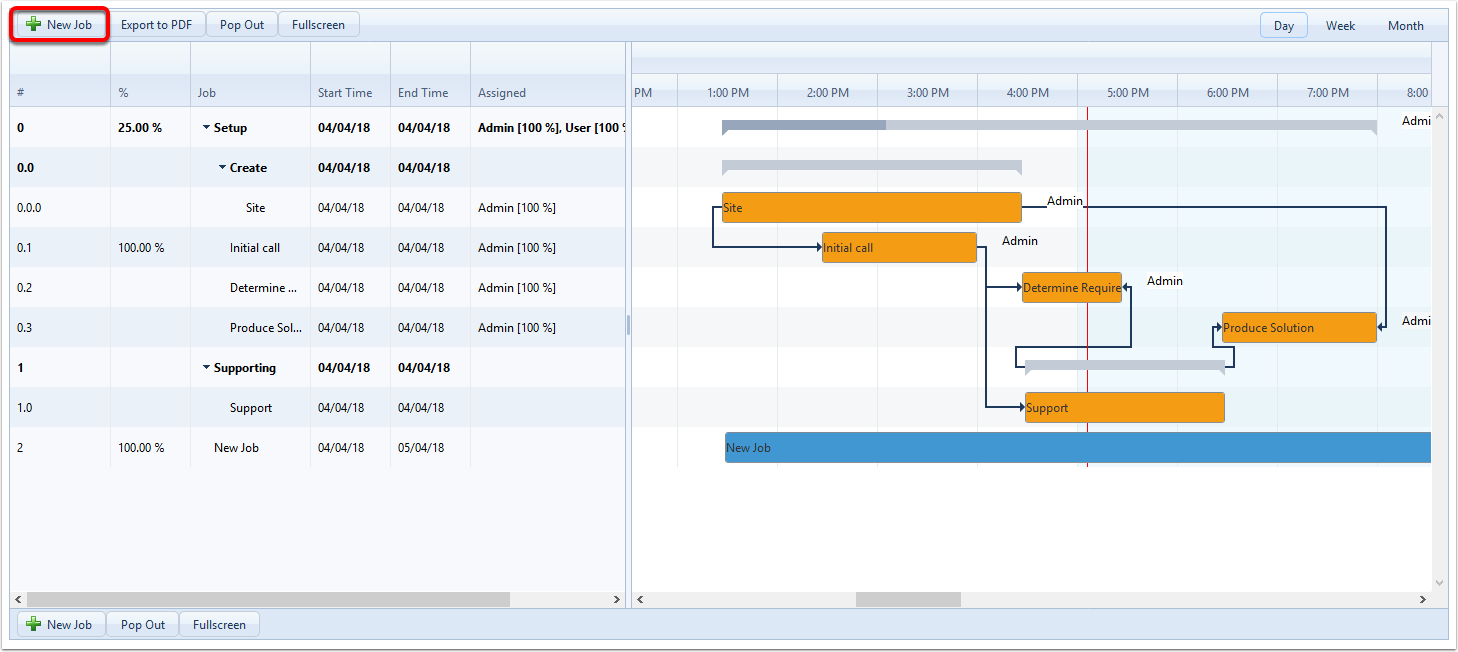The width and height of the screenshot is (1458, 652).
Task: Select the Determine... row in job list
Action: click(x=318, y=288)
